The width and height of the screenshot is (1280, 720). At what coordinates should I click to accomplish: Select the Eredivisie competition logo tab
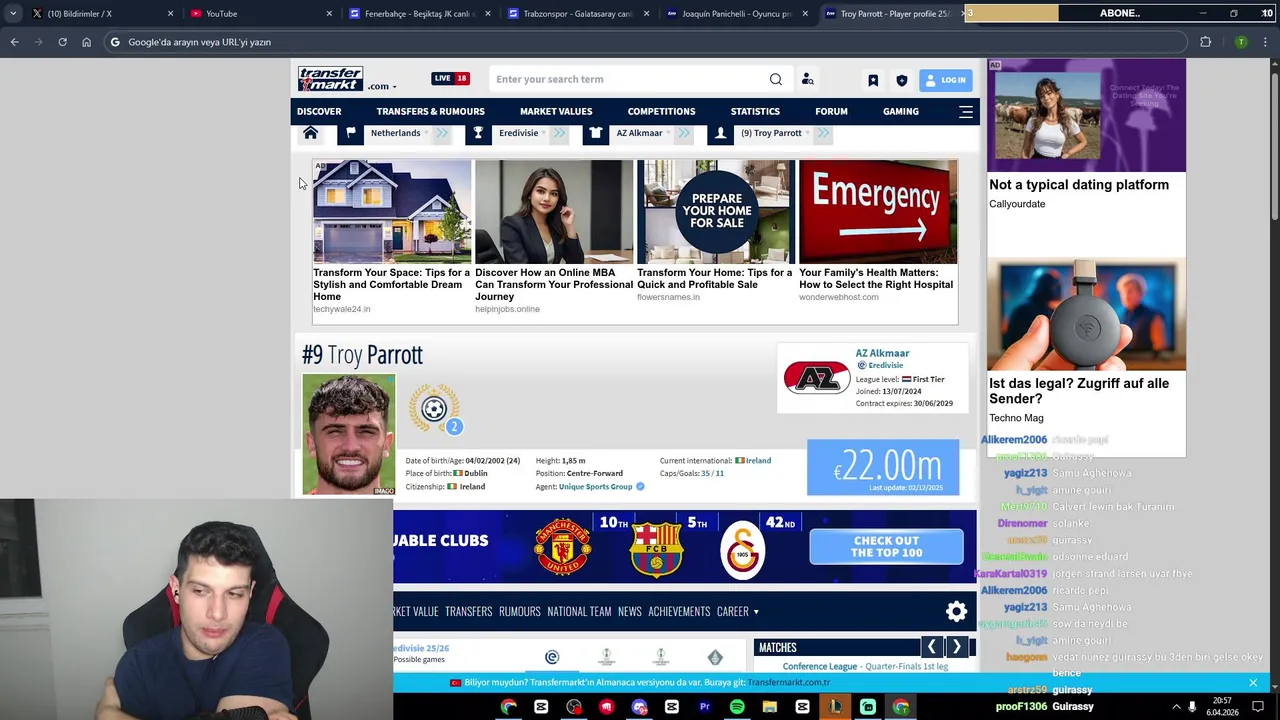point(552,657)
